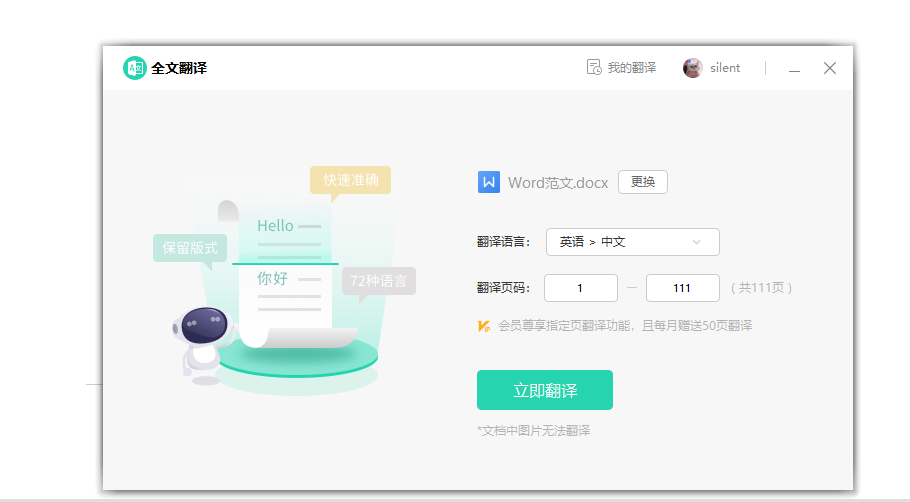Click the Word范文.docx file name
The image size is (910, 502).
click(558, 183)
